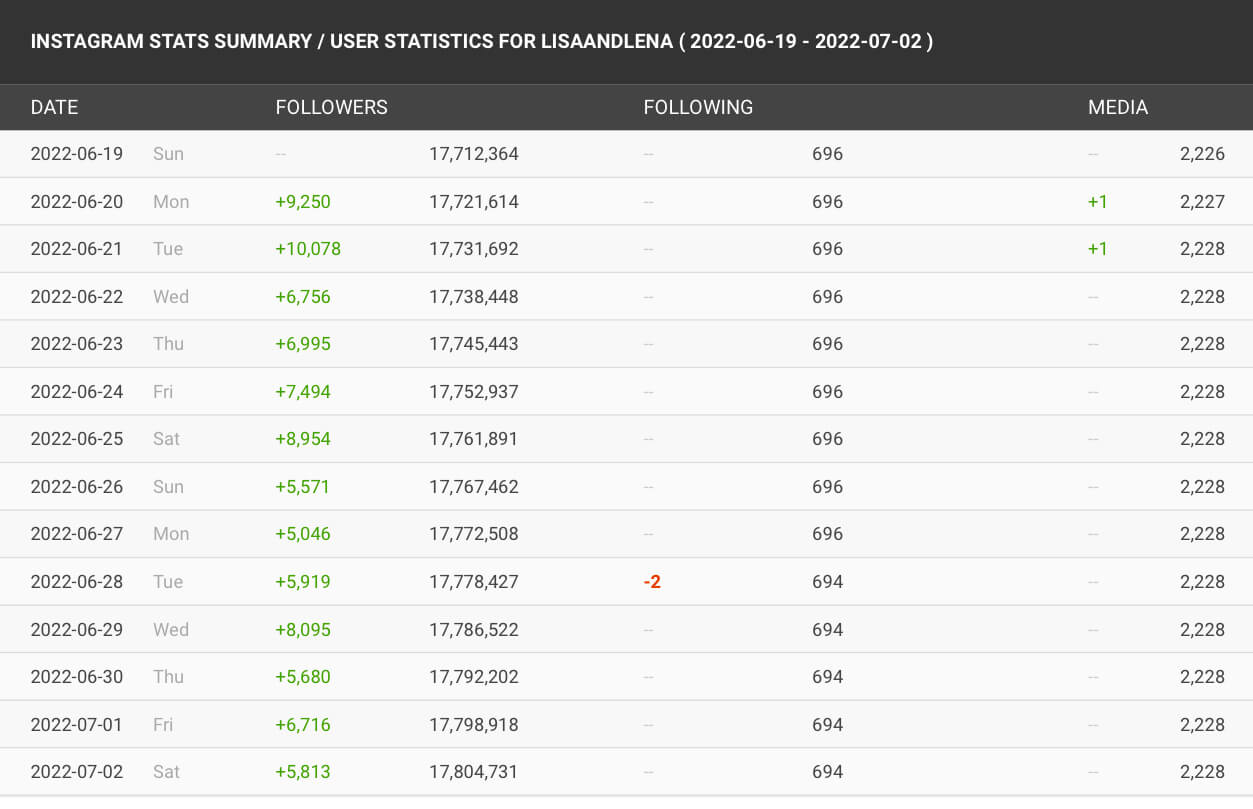Select the date 2022-06-29

77,630
